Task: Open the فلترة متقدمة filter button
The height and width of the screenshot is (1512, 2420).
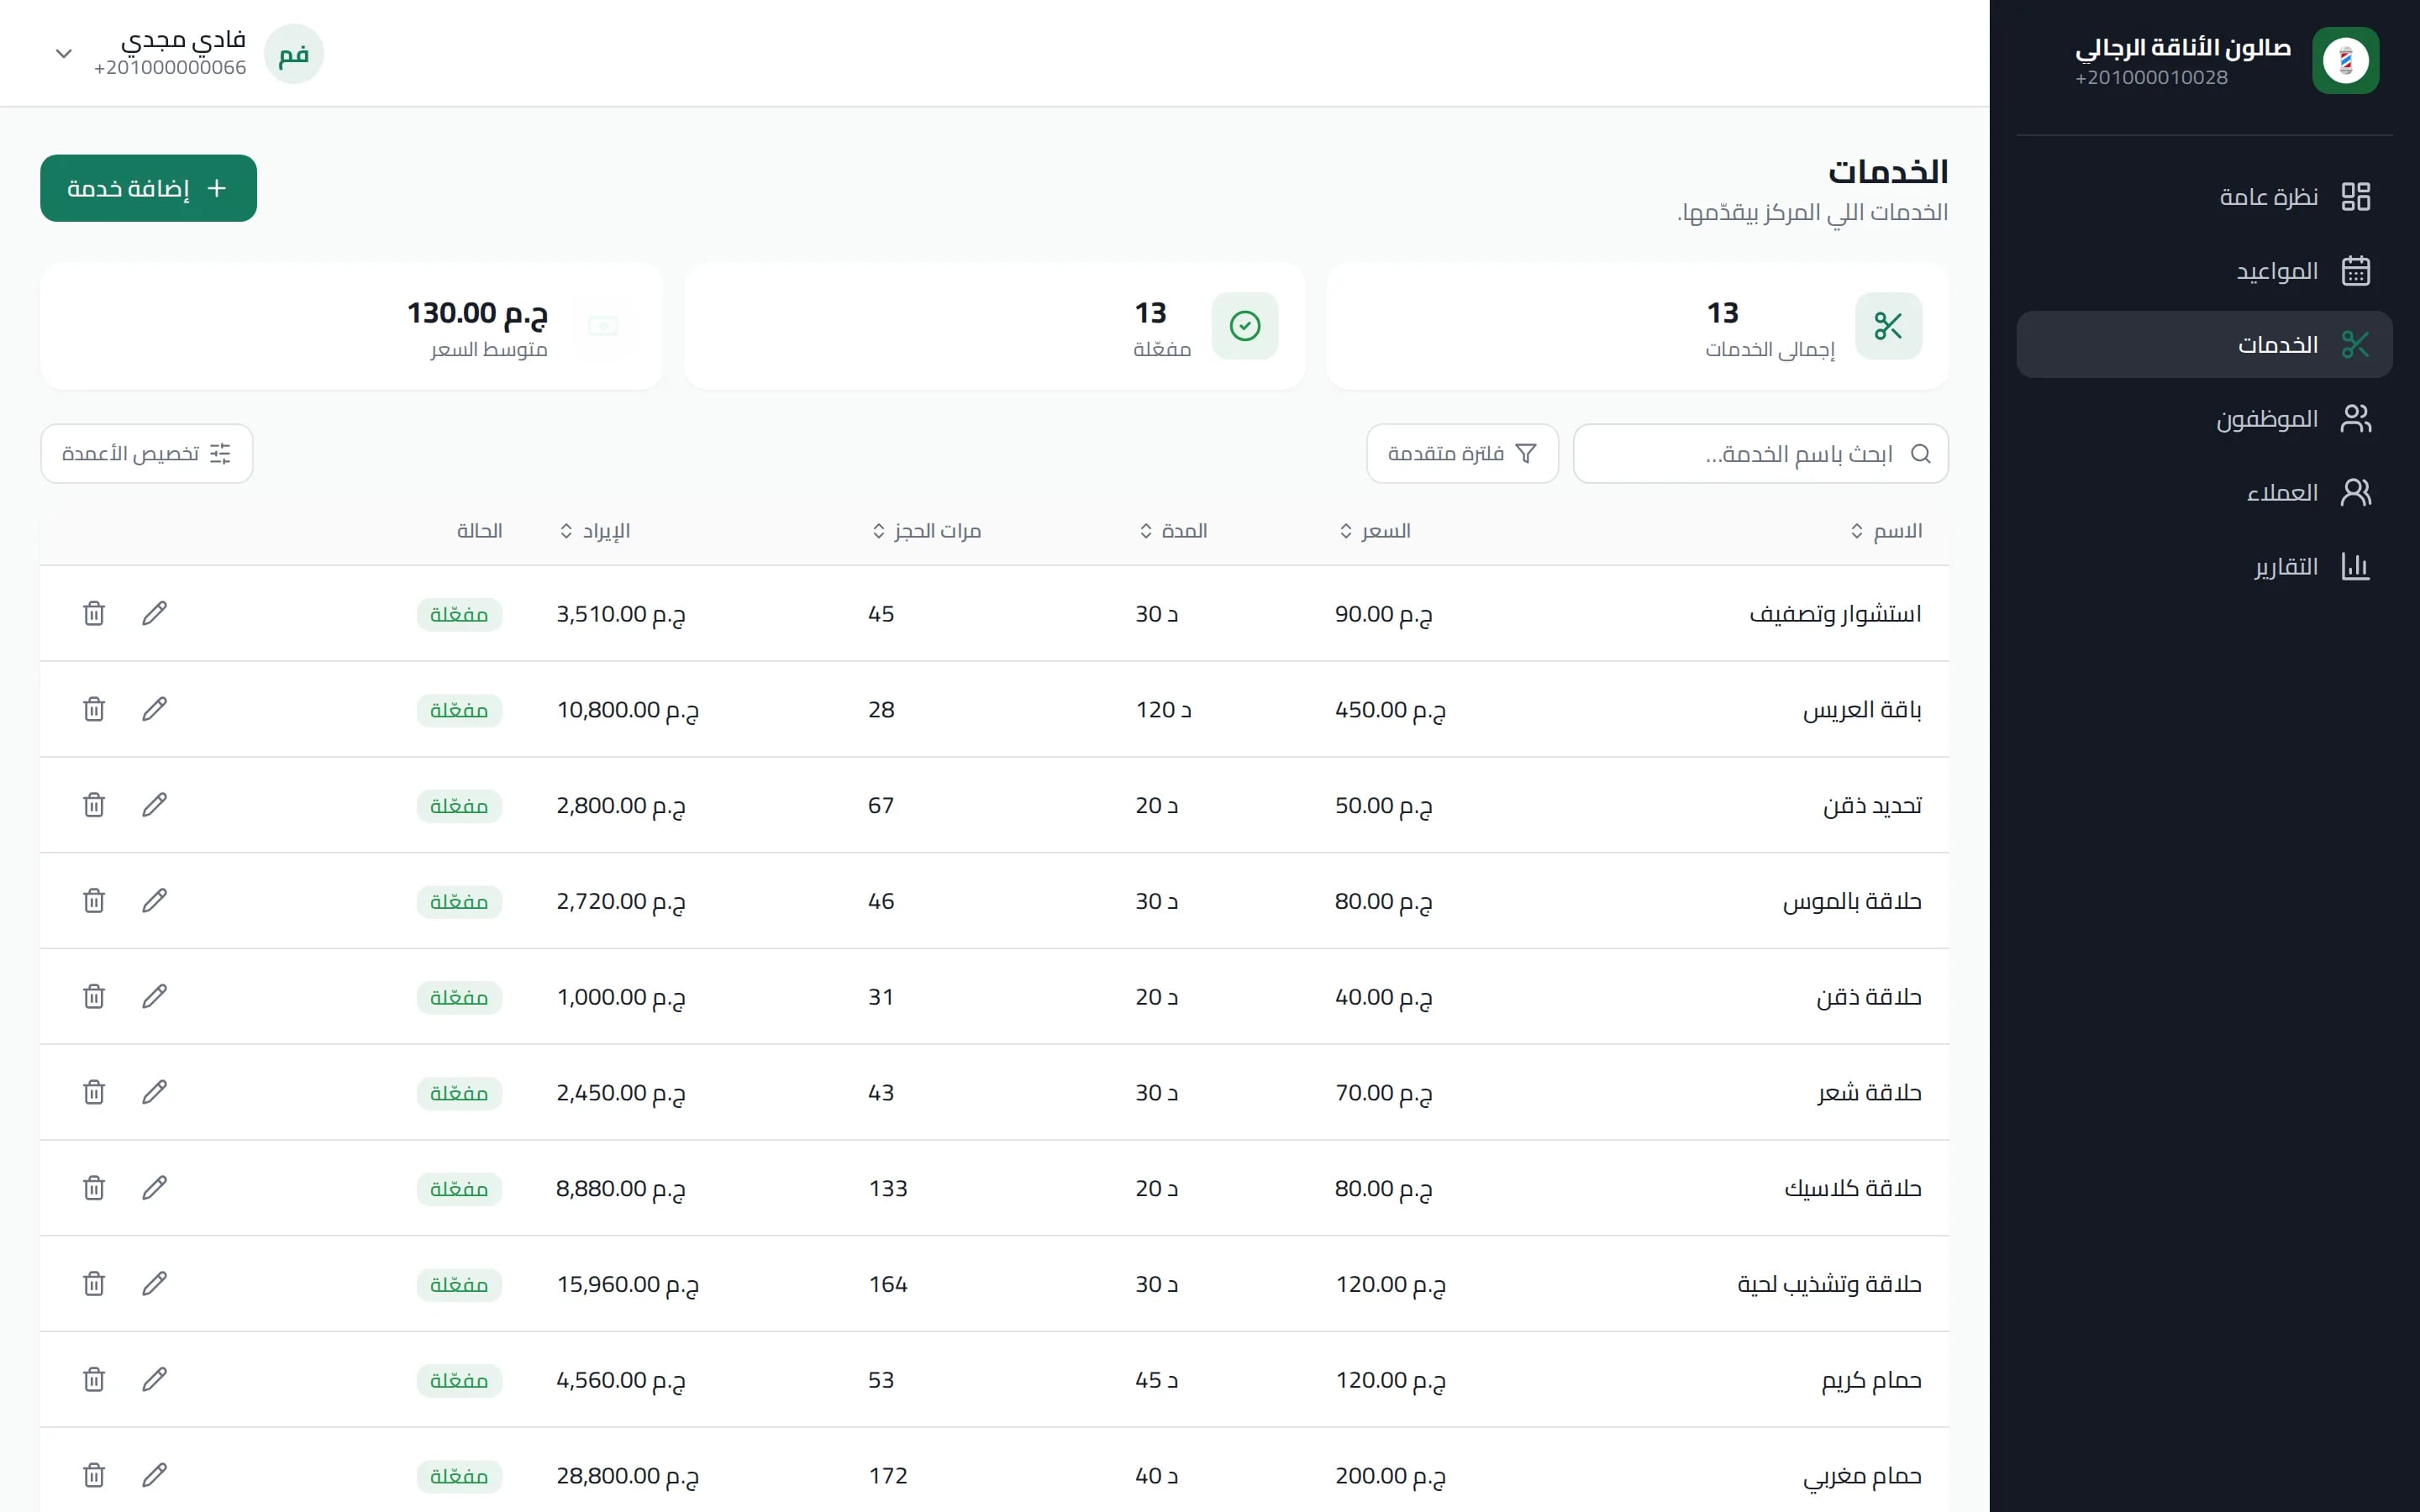Action: [1462, 454]
